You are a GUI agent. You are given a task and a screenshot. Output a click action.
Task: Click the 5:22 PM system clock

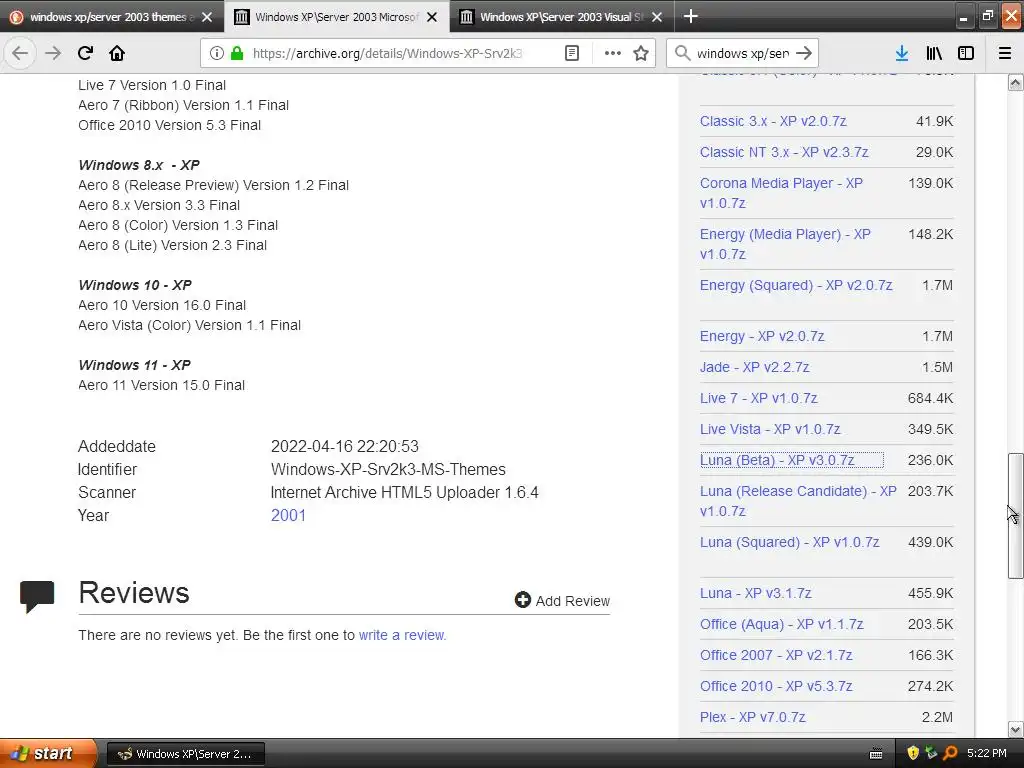(987, 753)
